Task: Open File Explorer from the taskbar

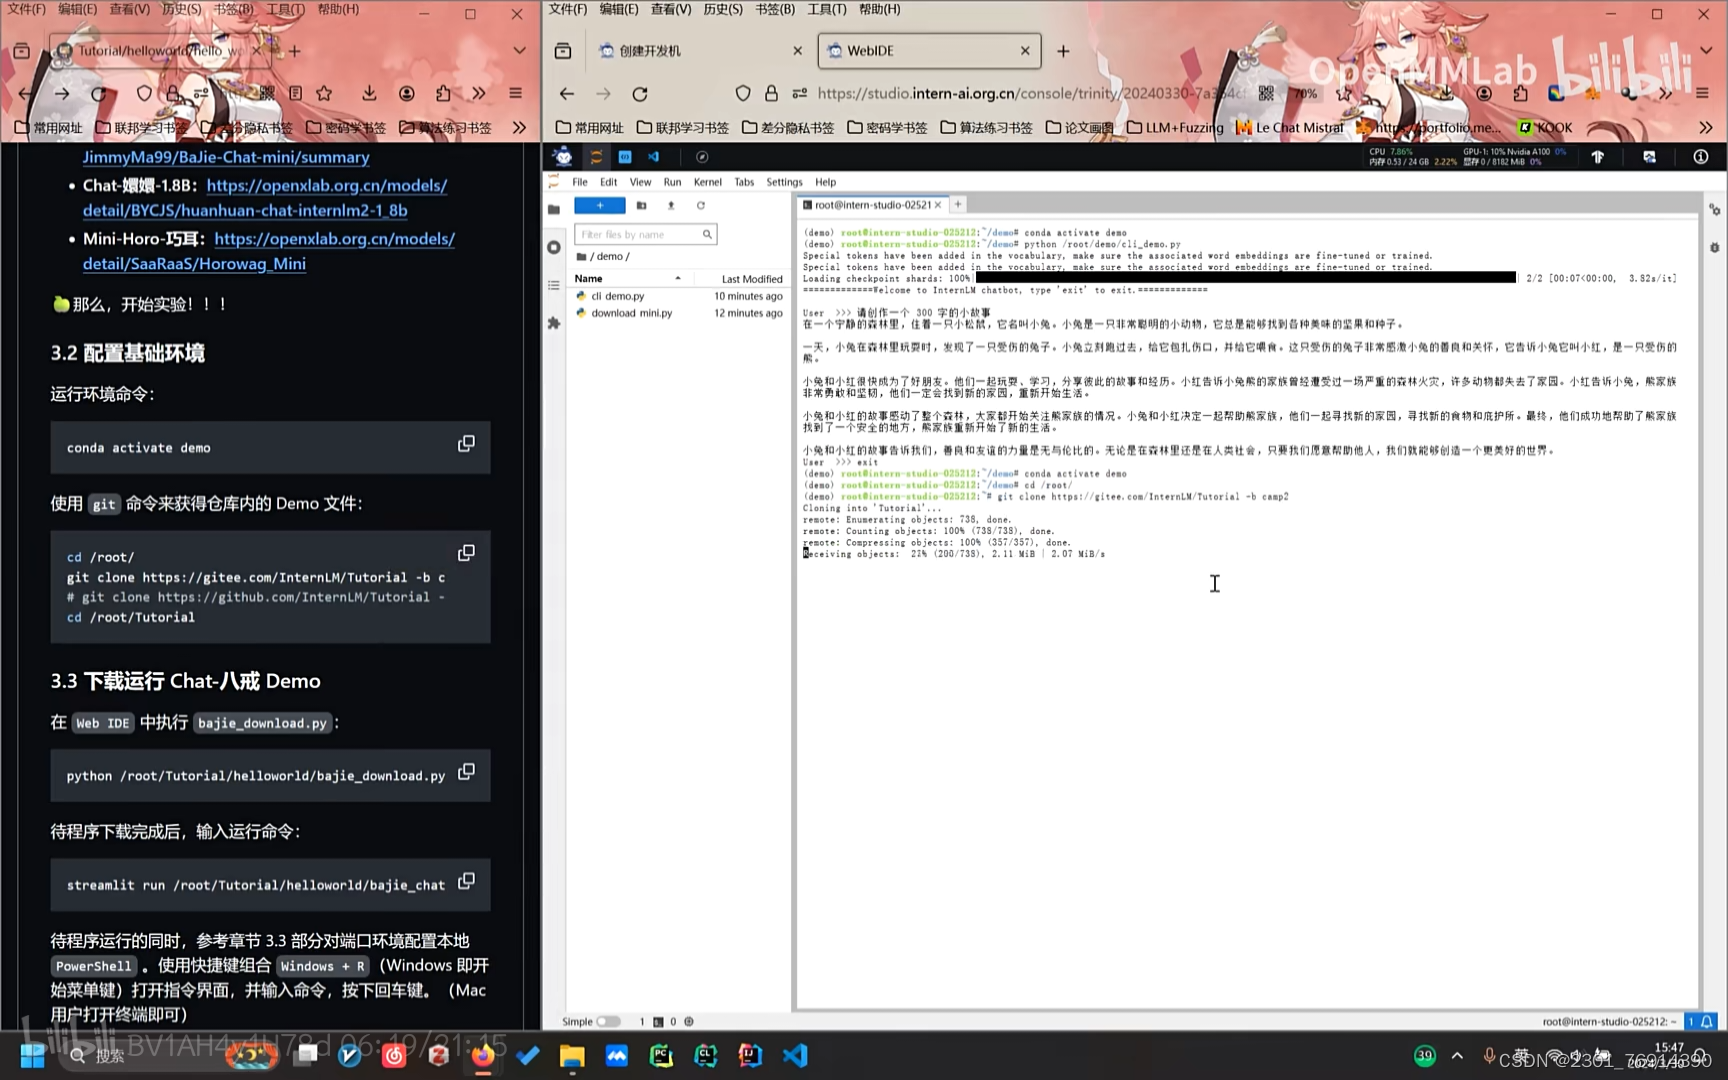Action: coord(572,1055)
